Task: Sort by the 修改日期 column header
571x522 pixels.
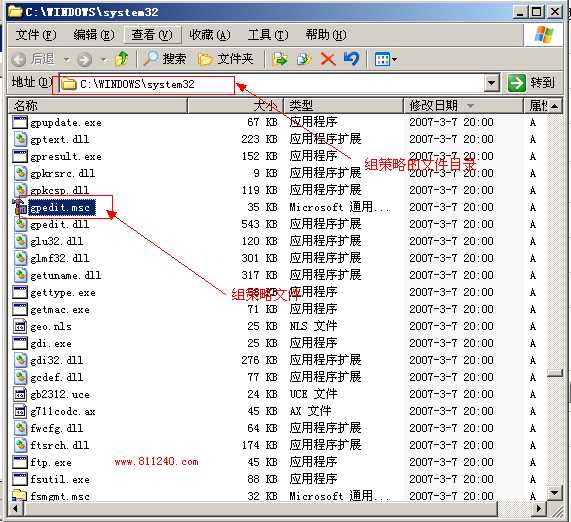Action: (x=463, y=106)
